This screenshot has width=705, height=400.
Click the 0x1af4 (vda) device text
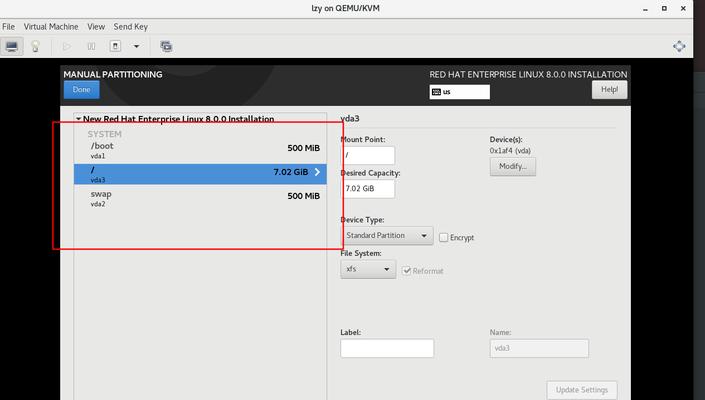click(x=510, y=151)
